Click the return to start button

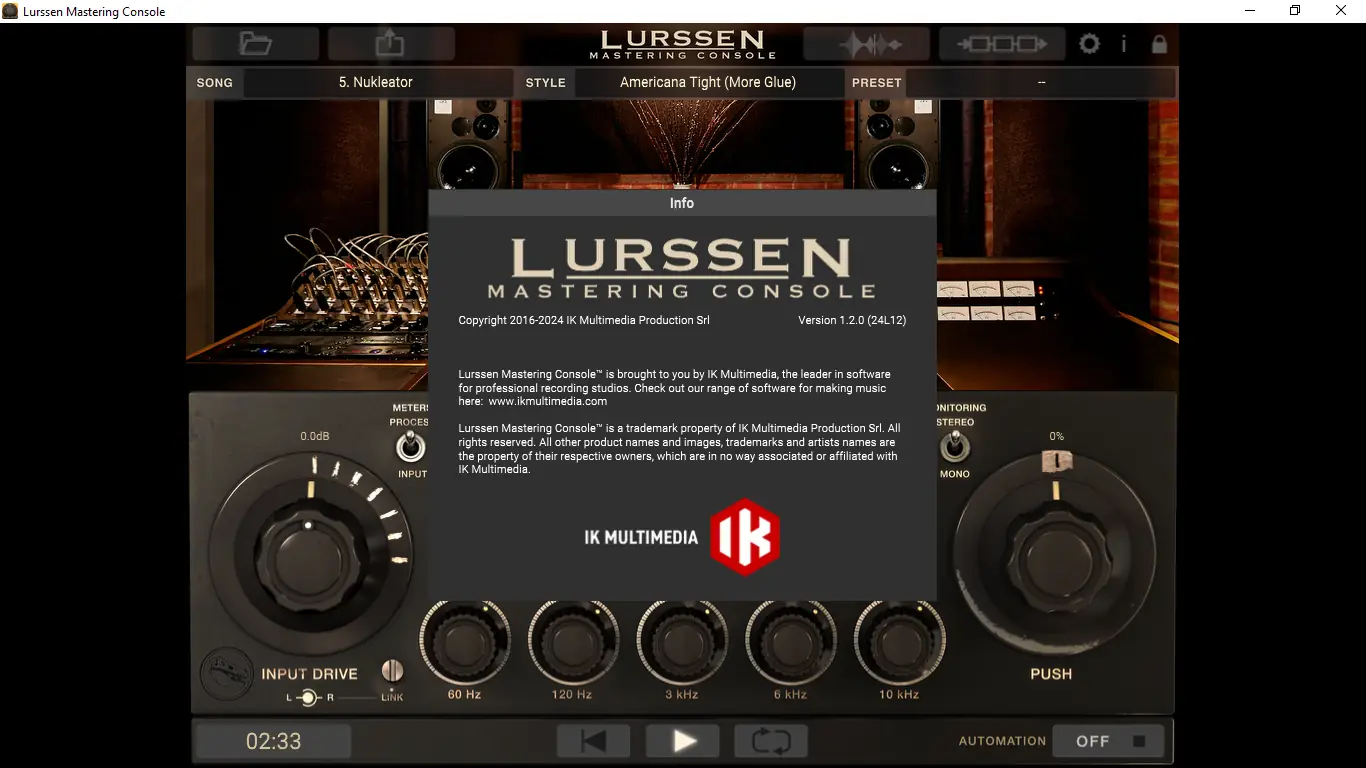[594, 741]
